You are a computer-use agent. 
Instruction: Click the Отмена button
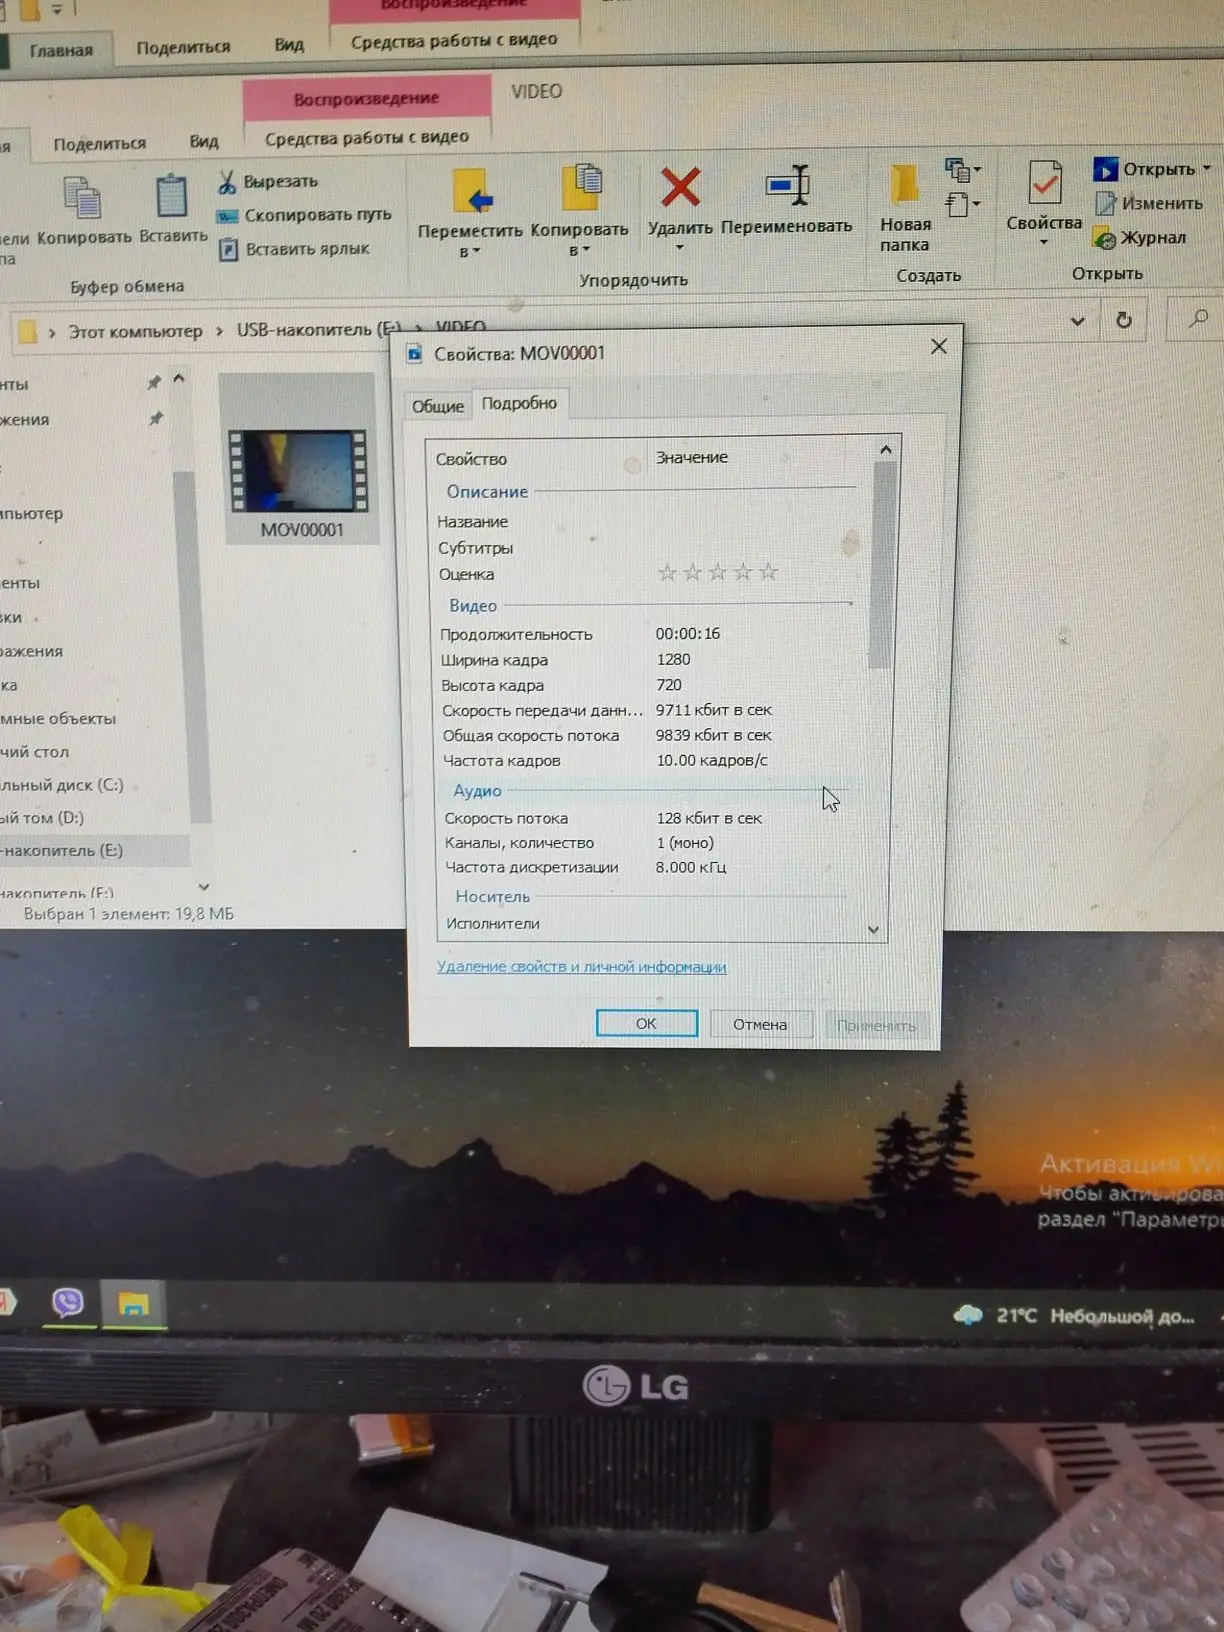coord(760,1024)
